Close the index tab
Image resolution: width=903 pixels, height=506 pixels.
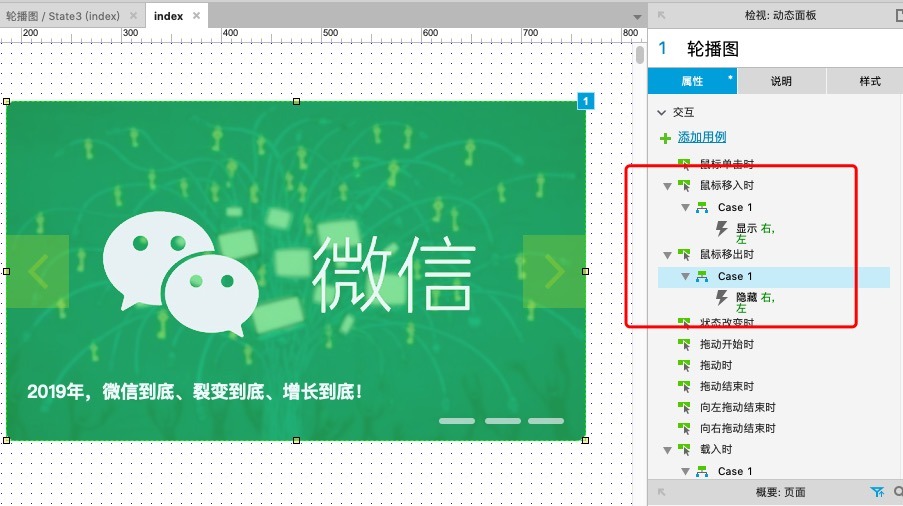(x=196, y=16)
